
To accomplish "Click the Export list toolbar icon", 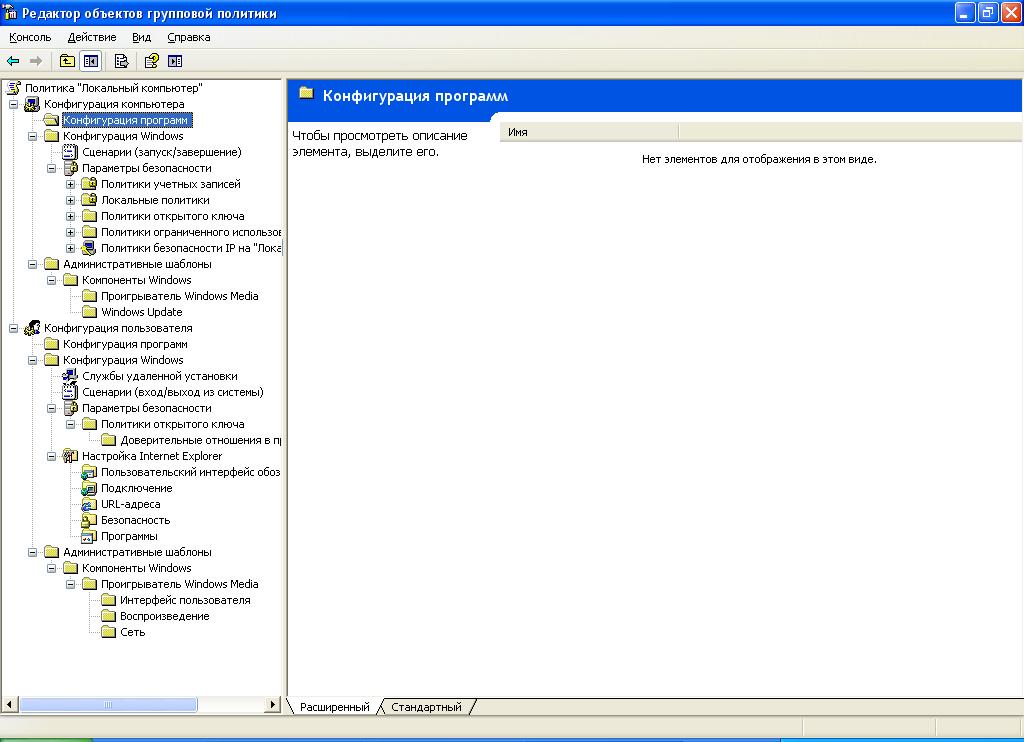I will coord(121,61).
